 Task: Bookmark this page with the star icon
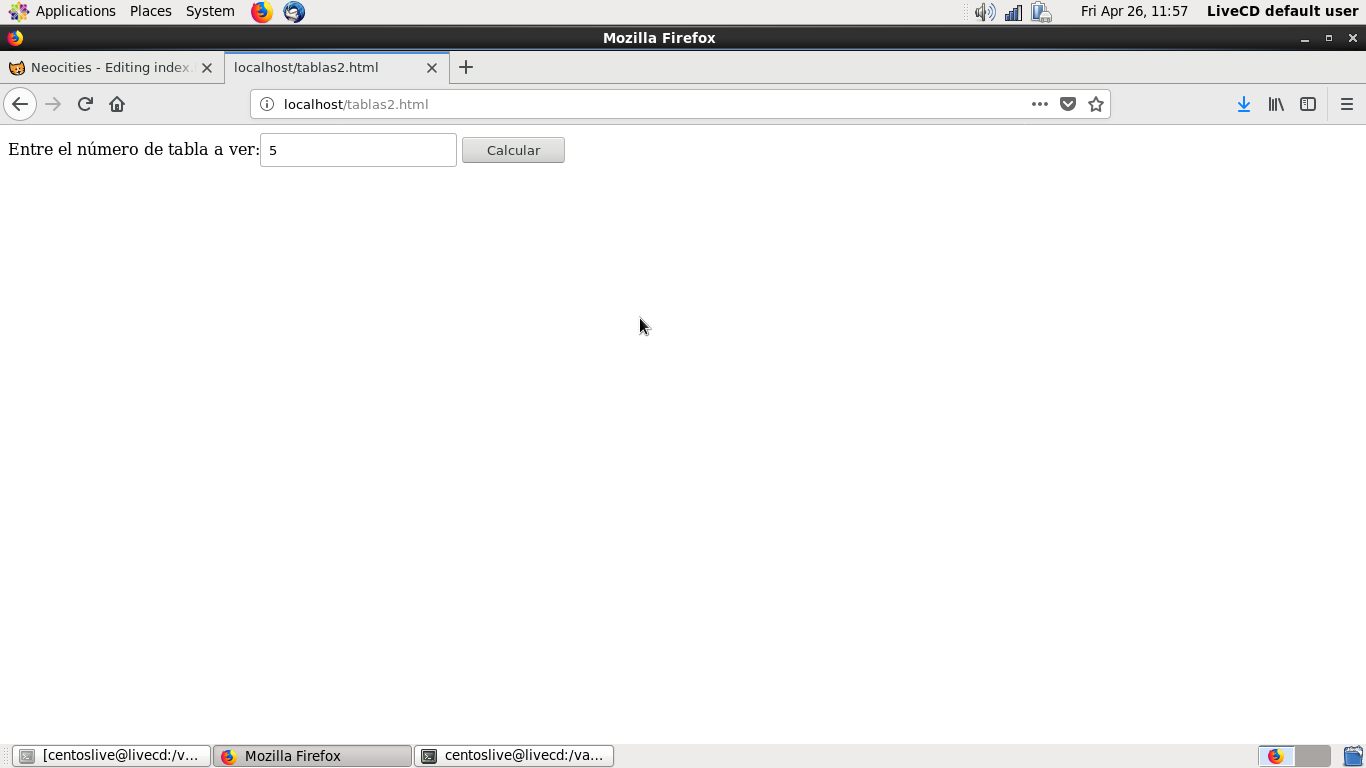coord(1096,104)
